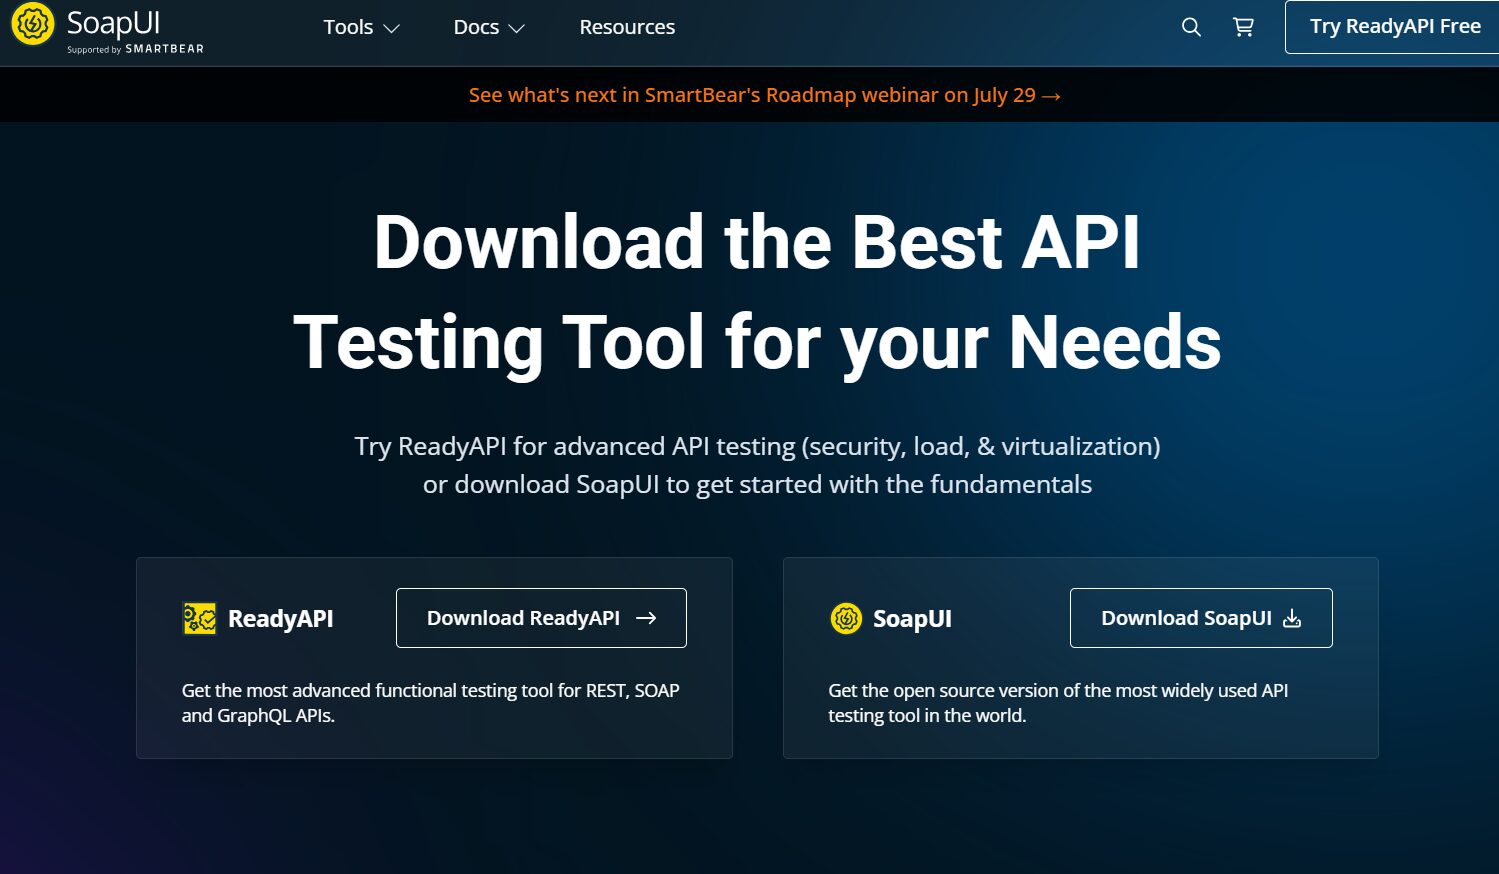Image resolution: width=1499 pixels, height=874 pixels.
Task: Click 'Get the open source version' description
Action: point(1058,703)
